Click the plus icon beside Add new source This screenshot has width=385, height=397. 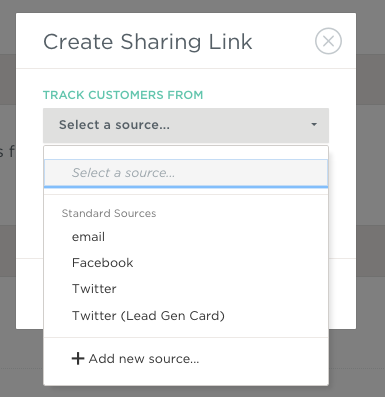coord(78,359)
